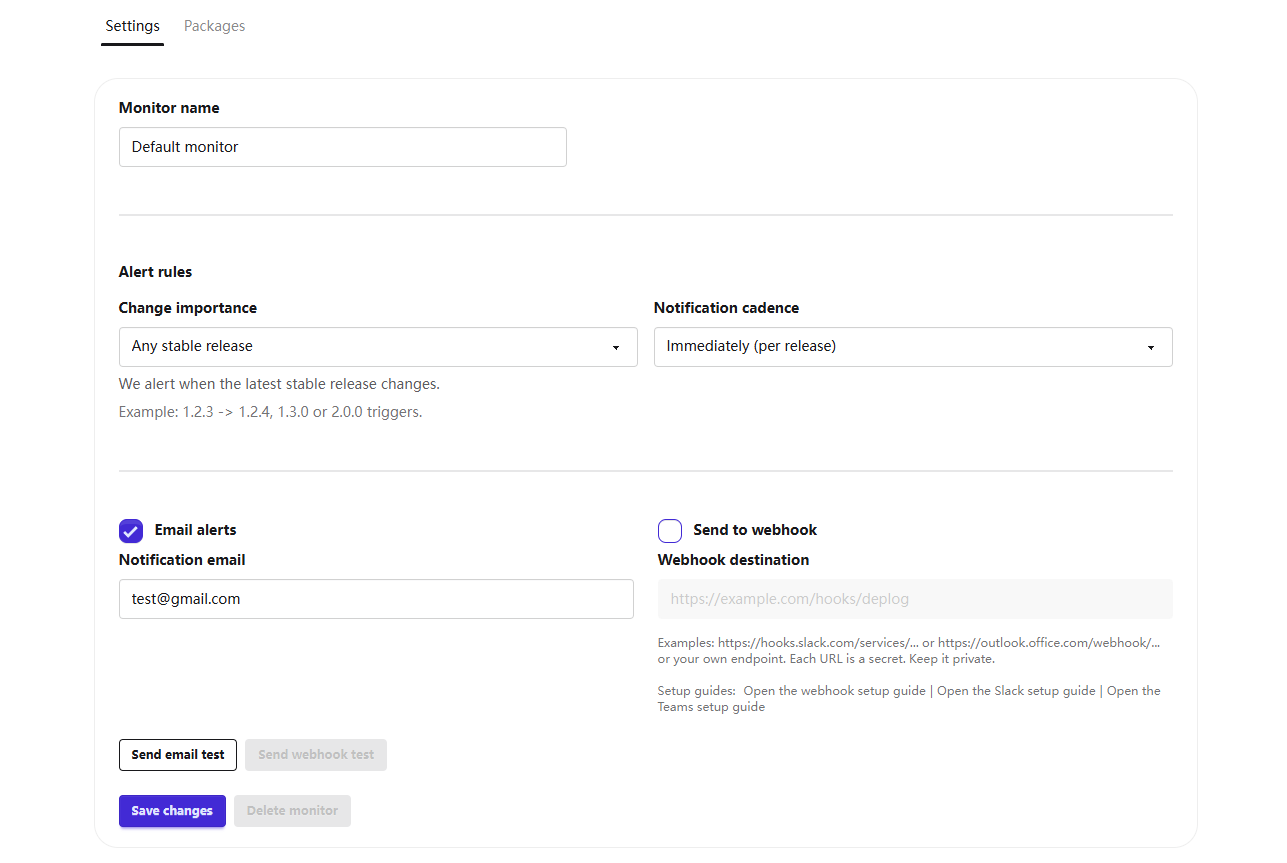The width and height of the screenshot is (1287, 863).
Task: Click the Change importance dropdown arrow icon
Action: tap(615, 348)
